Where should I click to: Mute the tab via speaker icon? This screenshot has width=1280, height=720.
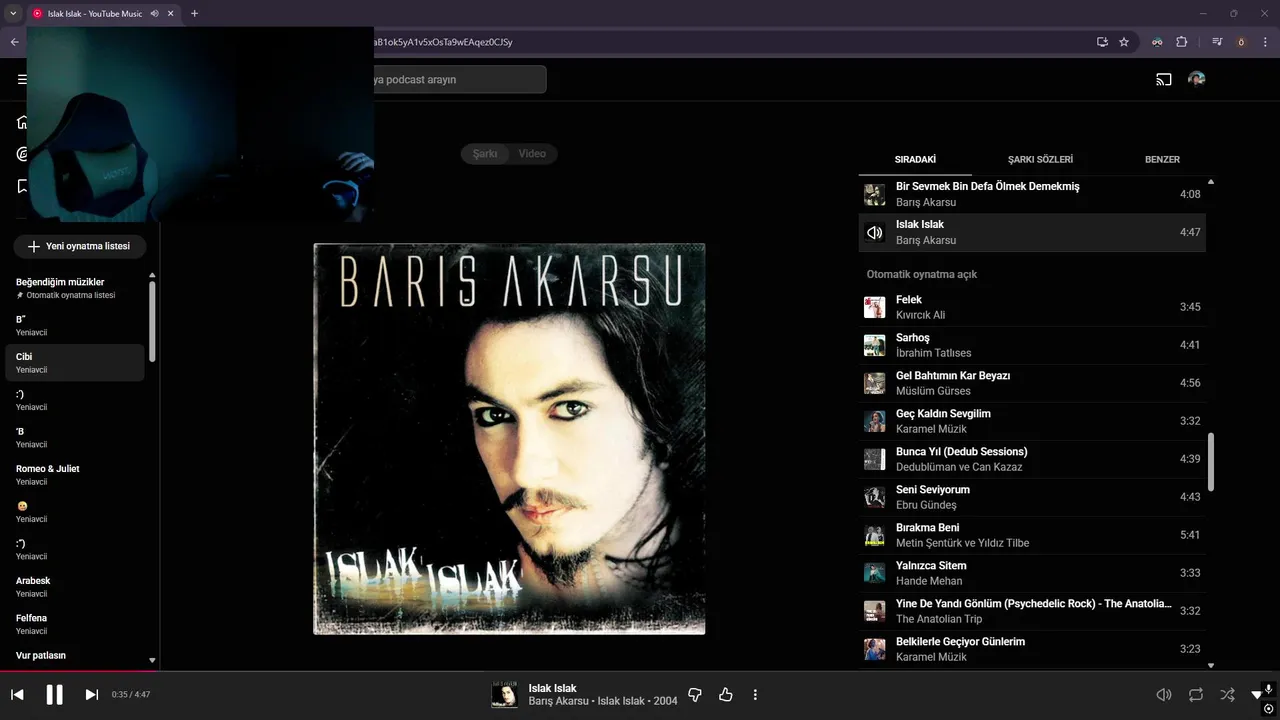click(x=154, y=14)
